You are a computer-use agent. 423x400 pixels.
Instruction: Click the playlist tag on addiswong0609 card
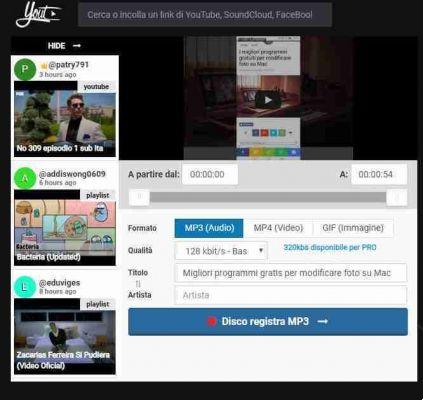[97, 195]
